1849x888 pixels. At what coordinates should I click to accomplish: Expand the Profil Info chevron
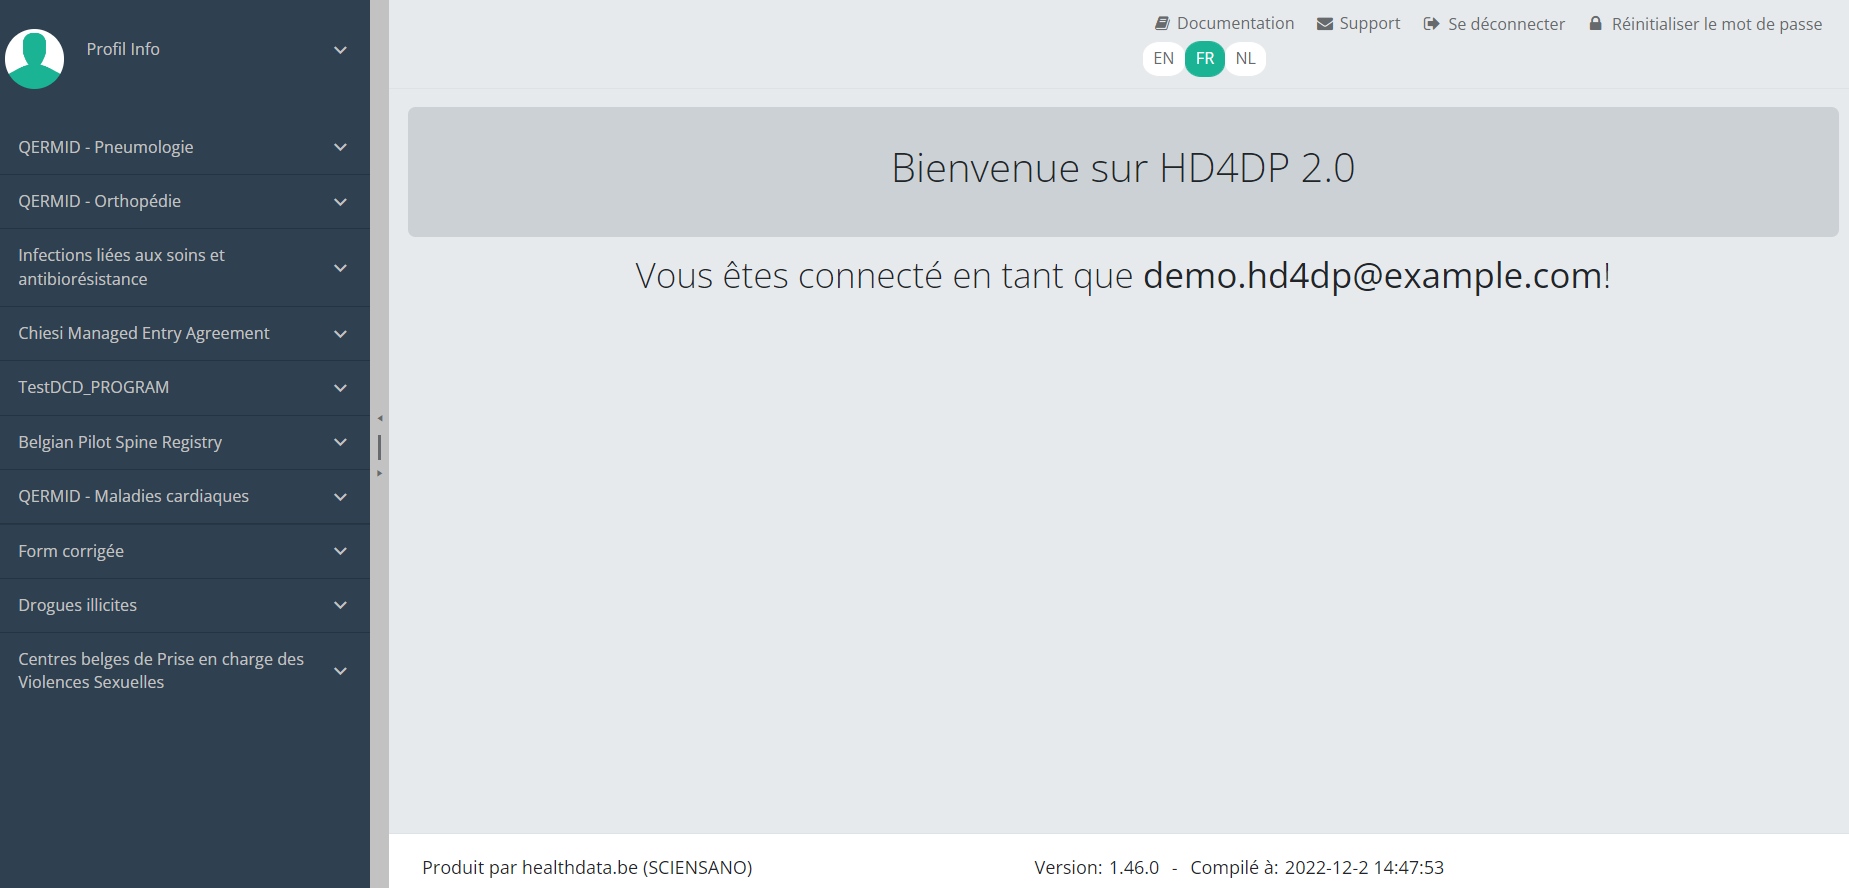pos(340,50)
